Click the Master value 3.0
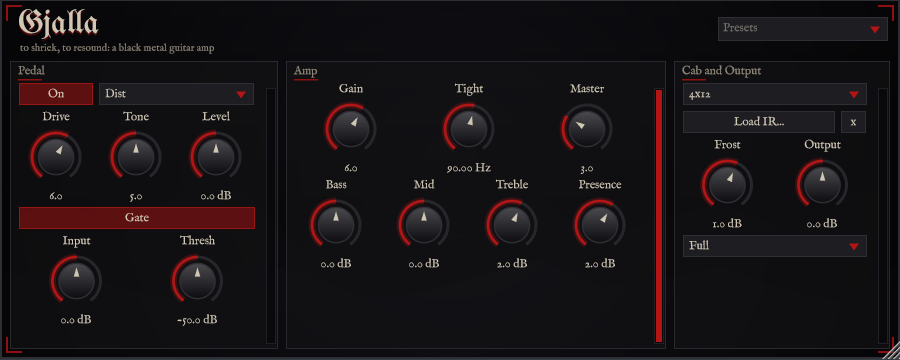The image size is (900, 360). click(587, 169)
